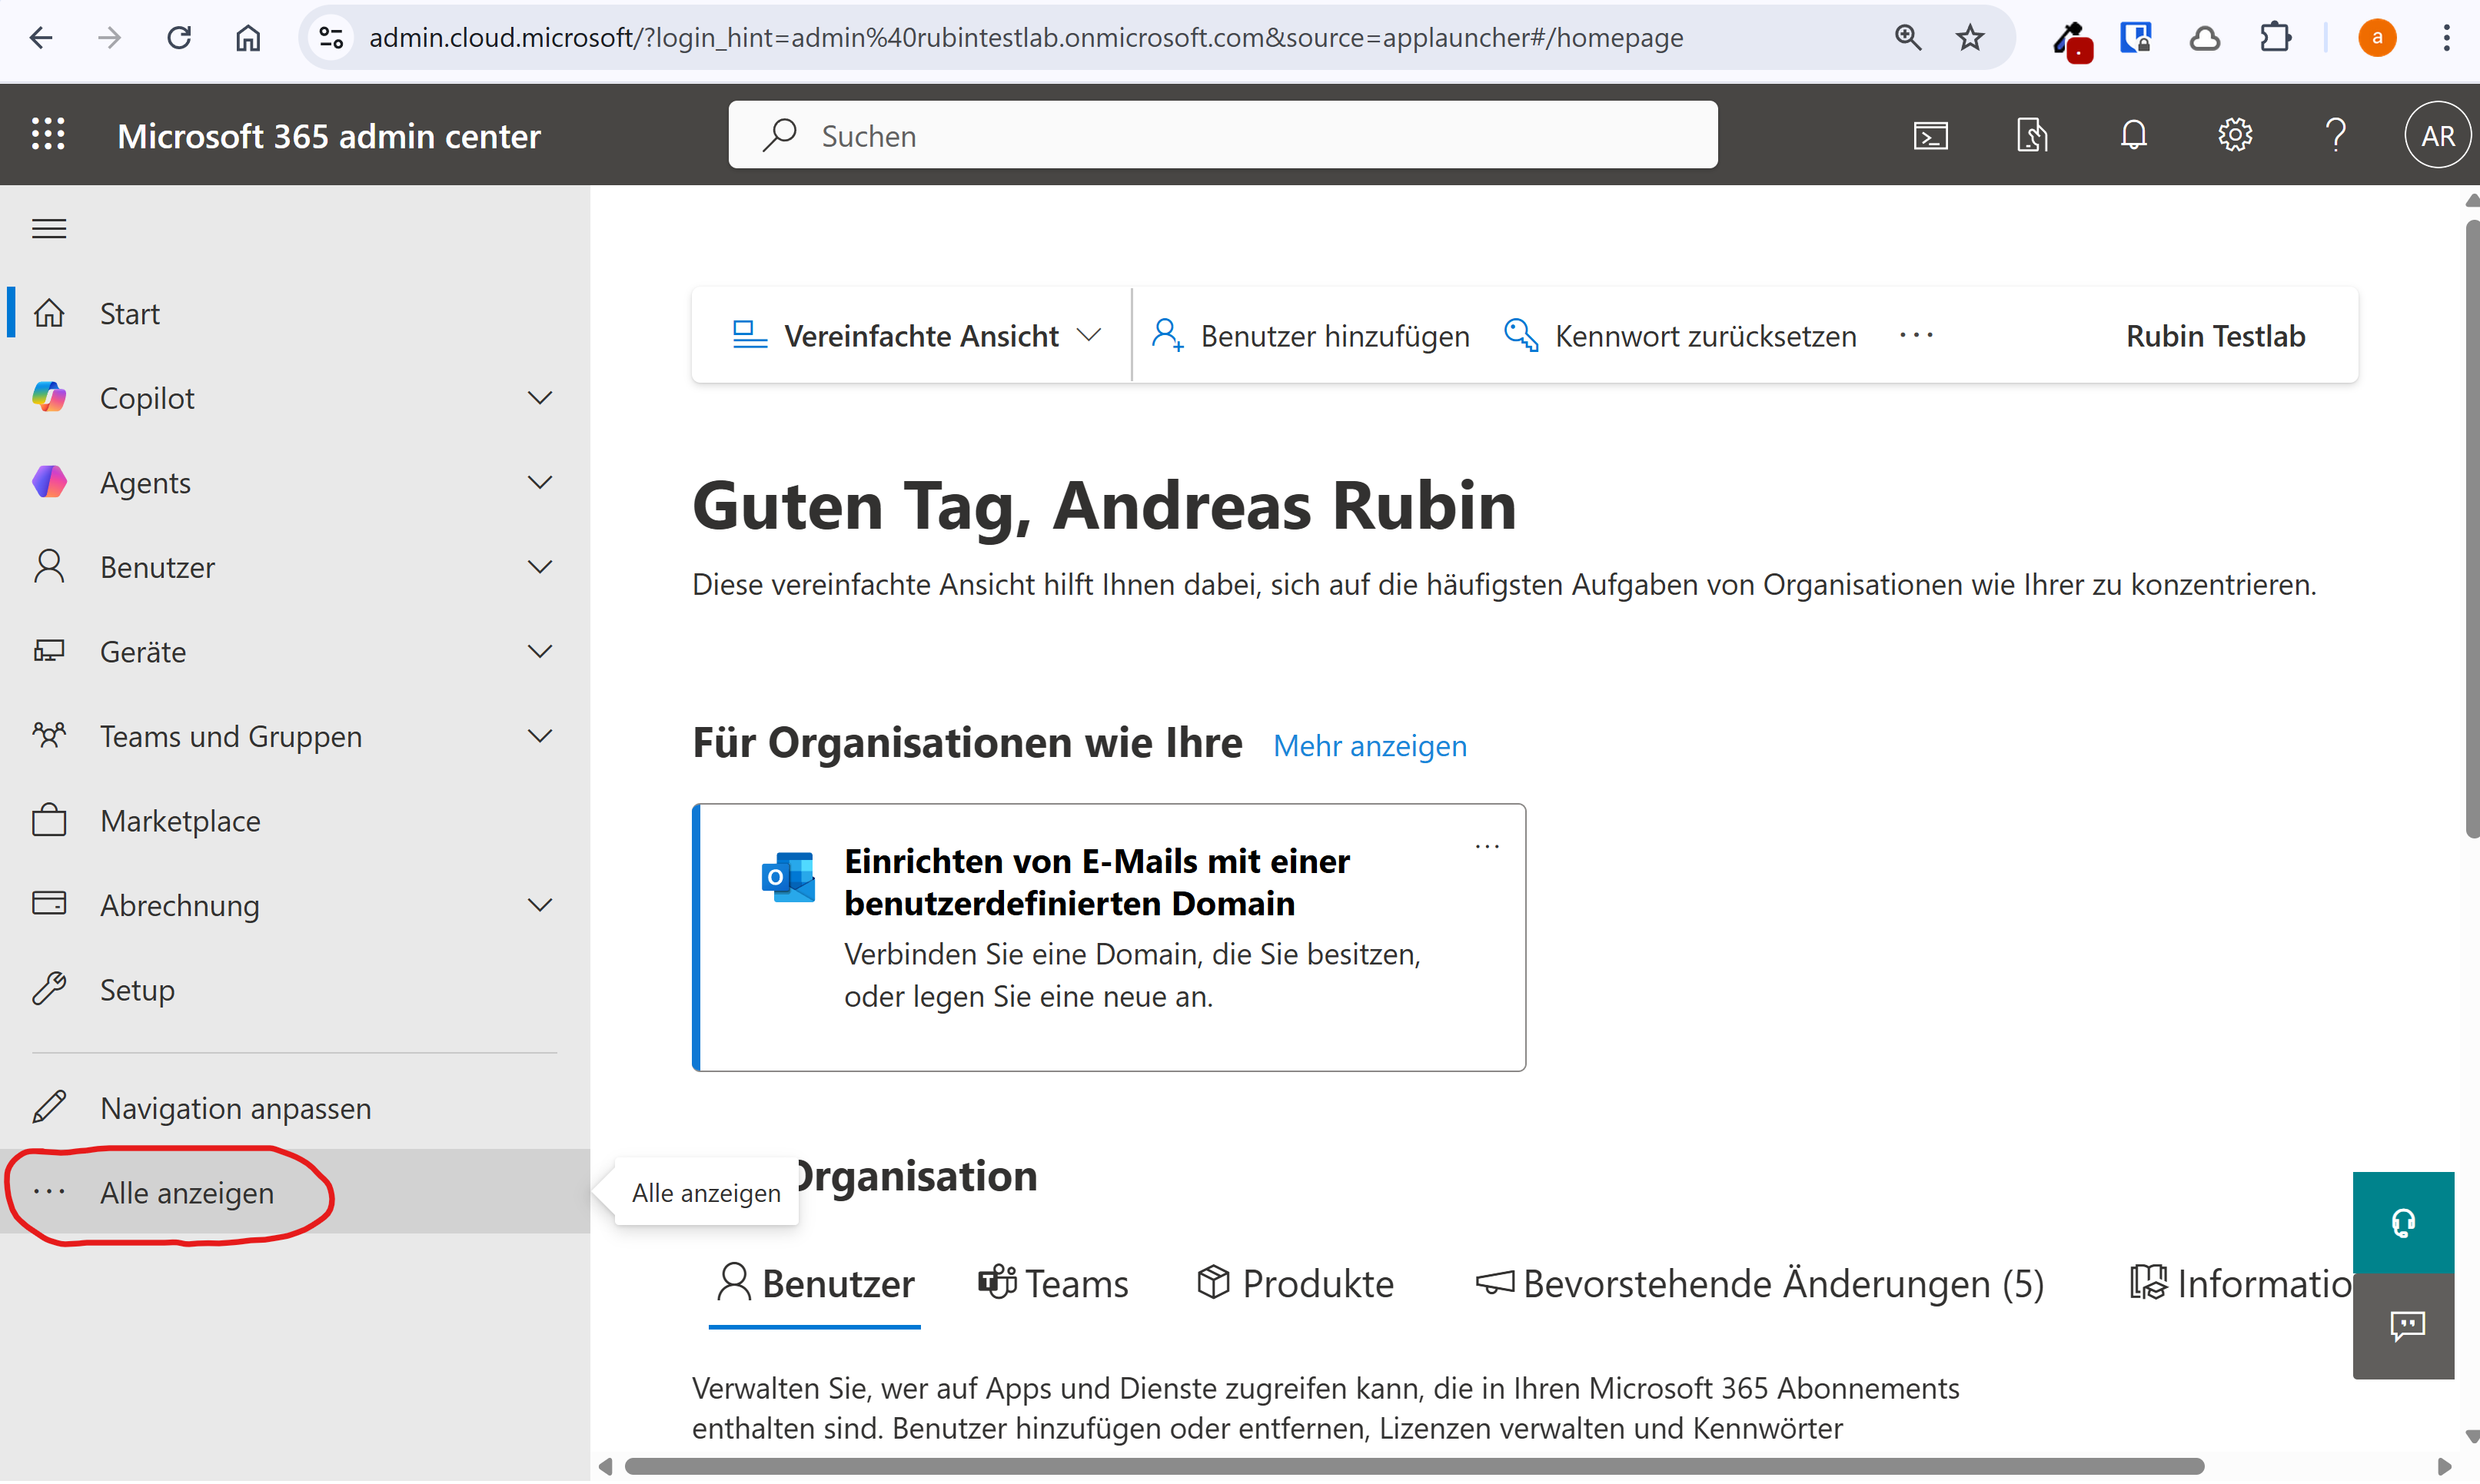Expand the Copilot navigation chevron
The height and width of the screenshot is (1484, 2480).
[540, 398]
